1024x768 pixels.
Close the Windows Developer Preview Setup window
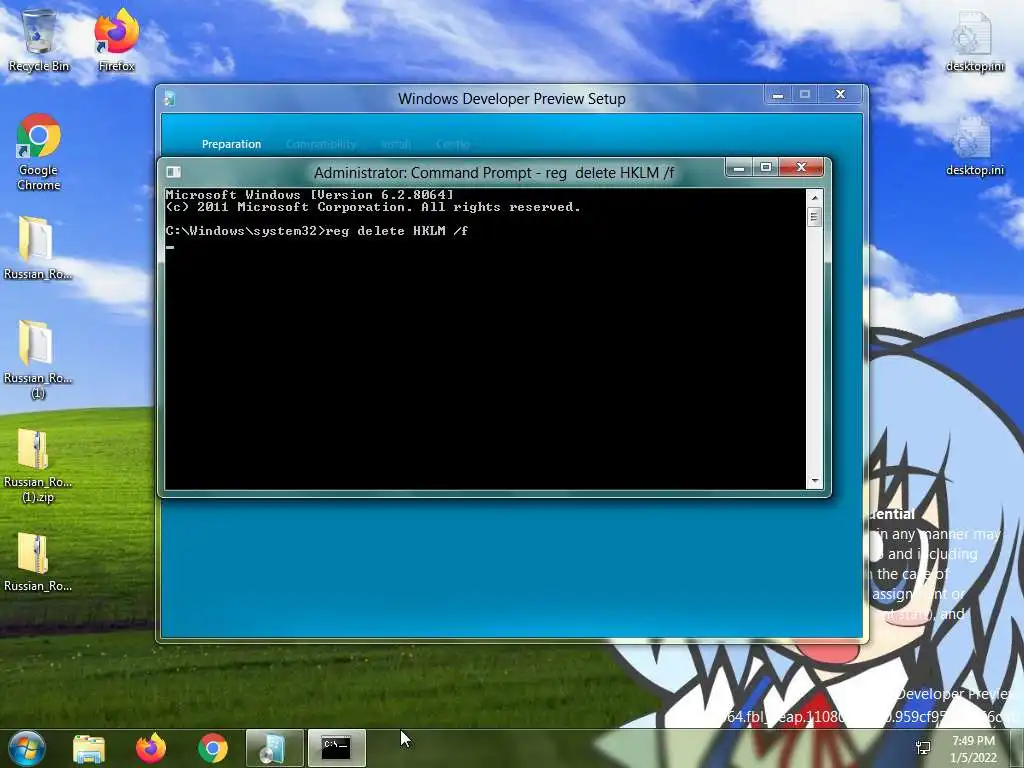(x=840, y=95)
